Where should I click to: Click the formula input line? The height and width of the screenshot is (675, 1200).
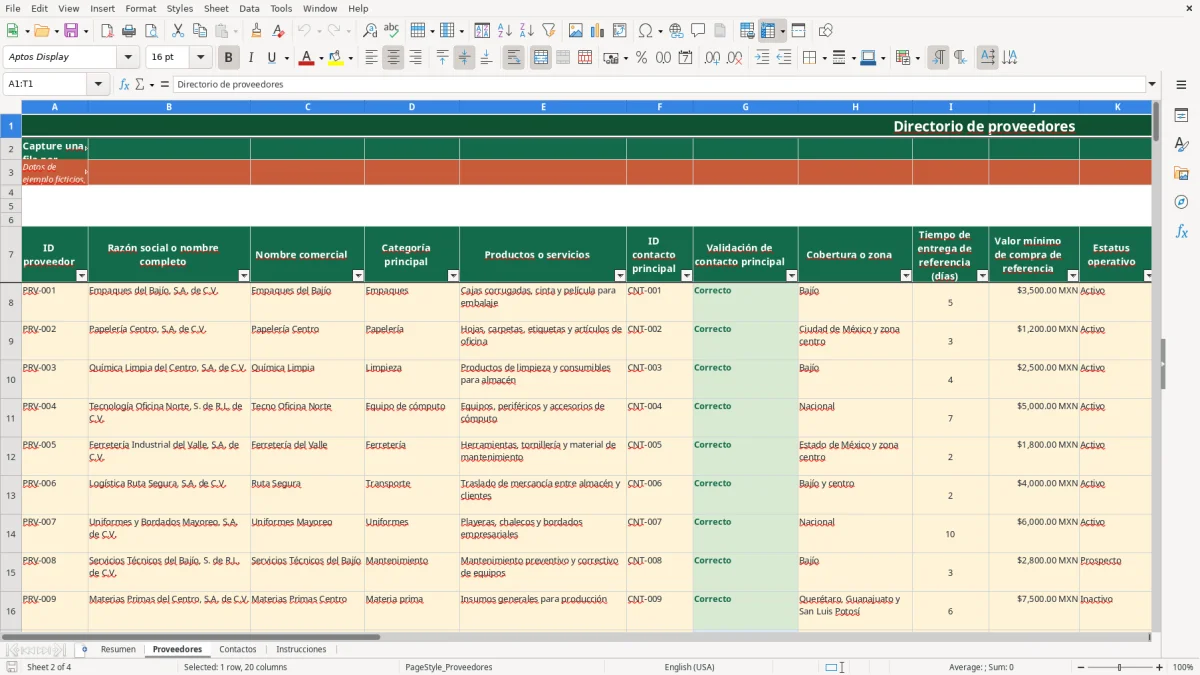[x=659, y=84]
